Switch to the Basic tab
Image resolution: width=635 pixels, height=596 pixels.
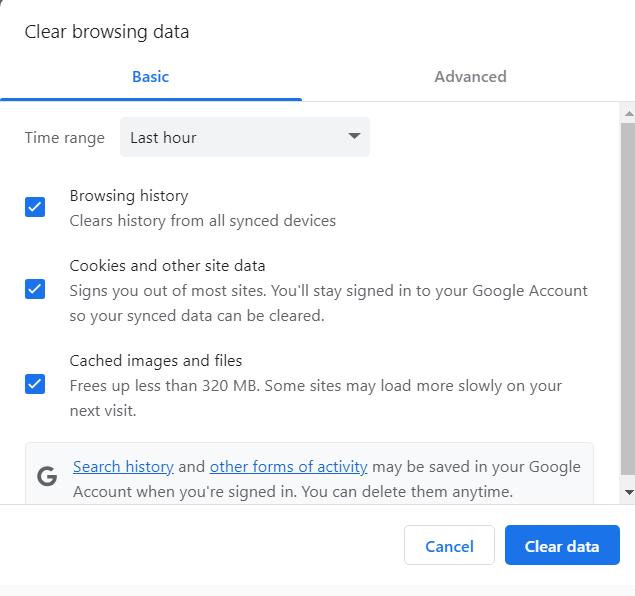(x=150, y=77)
